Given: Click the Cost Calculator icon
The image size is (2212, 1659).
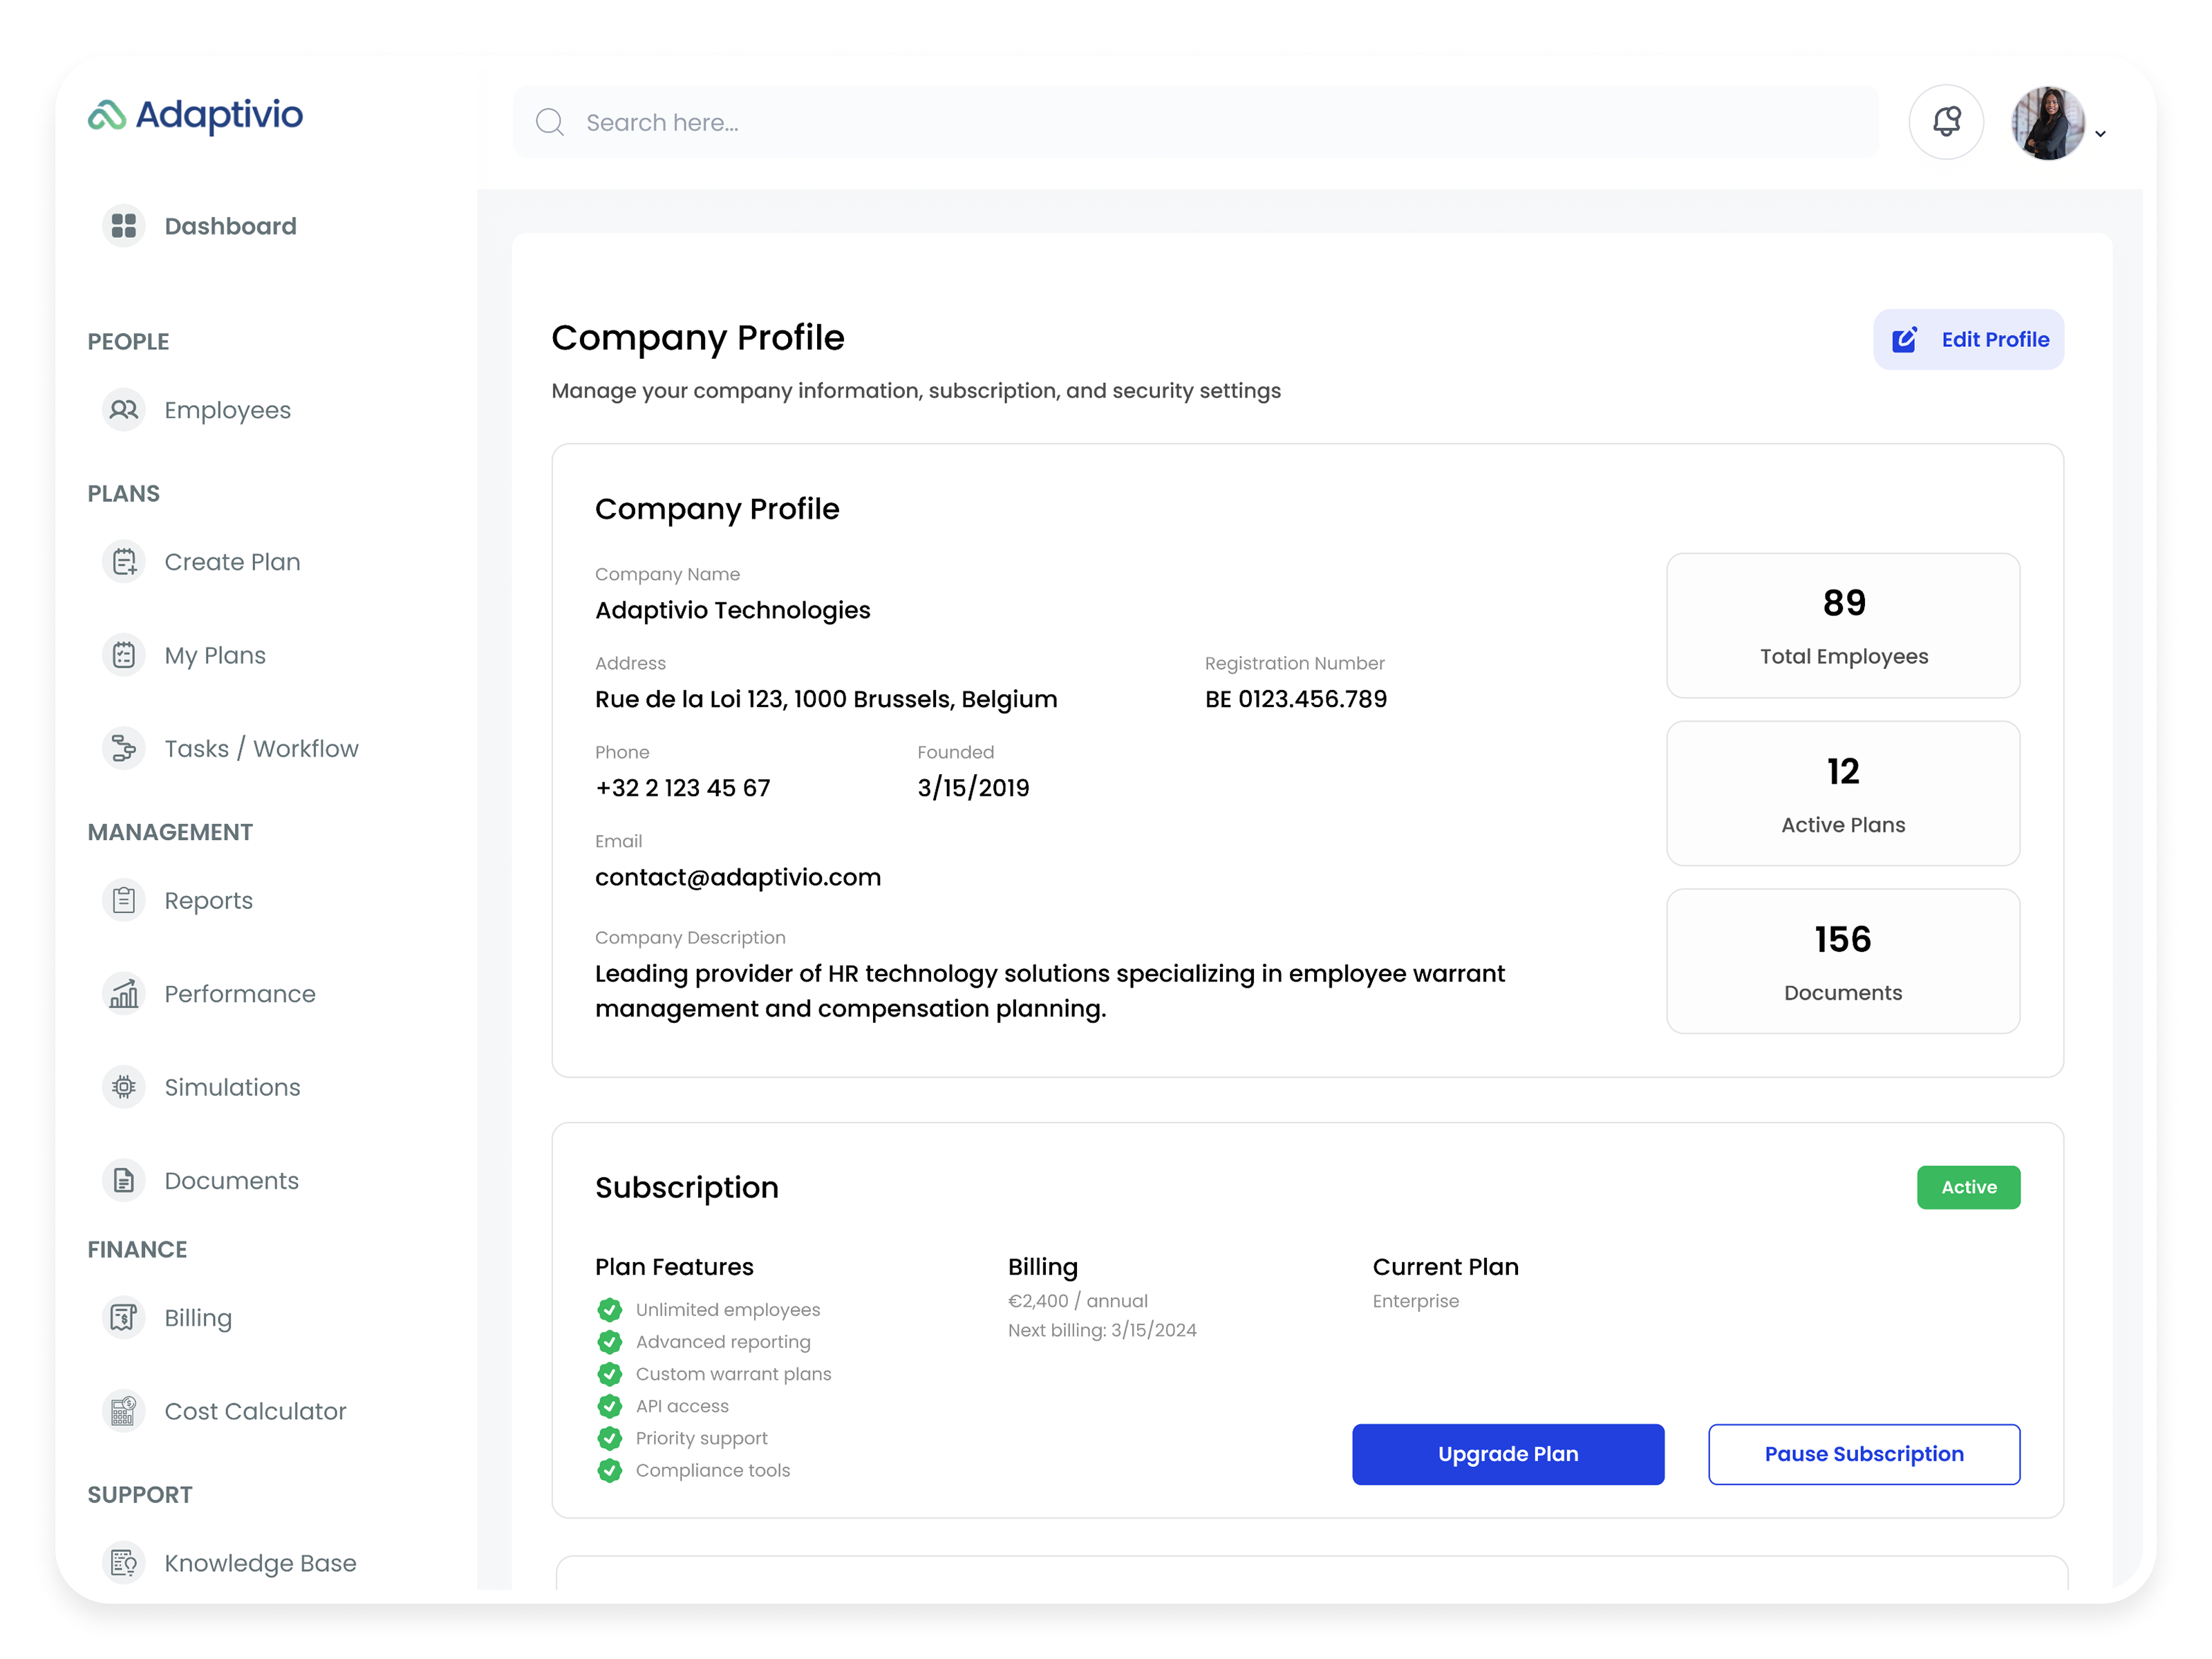Looking at the screenshot, I should tap(124, 1410).
